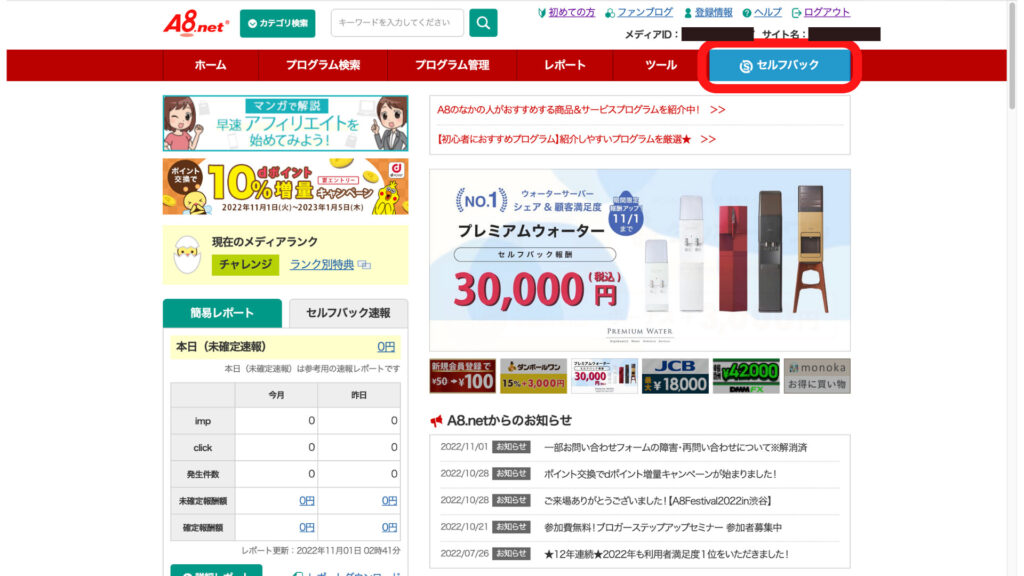Open the A8Festival2022in渋谷 notice
The width and height of the screenshot is (1024, 576).
(658, 501)
